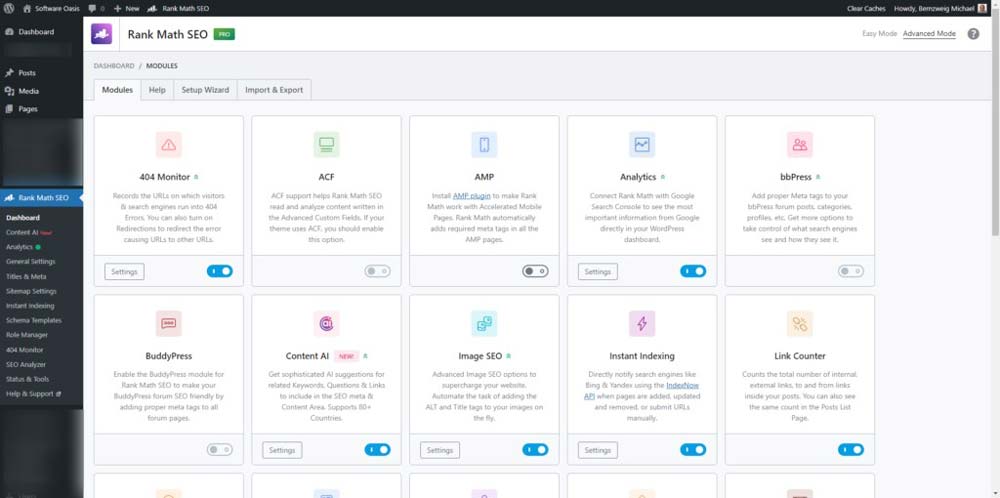Open Role Manager in sidebar
The height and width of the screenshot is (498, 1000).
point(27,335)
